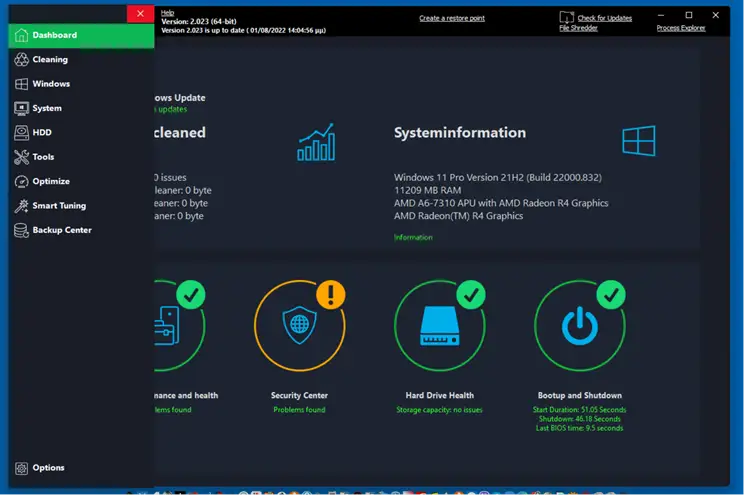The width and height of the screenshot is (744, 495).
Task: Click the Bootup and Shutdown label
Action: [x=580, y=395]
